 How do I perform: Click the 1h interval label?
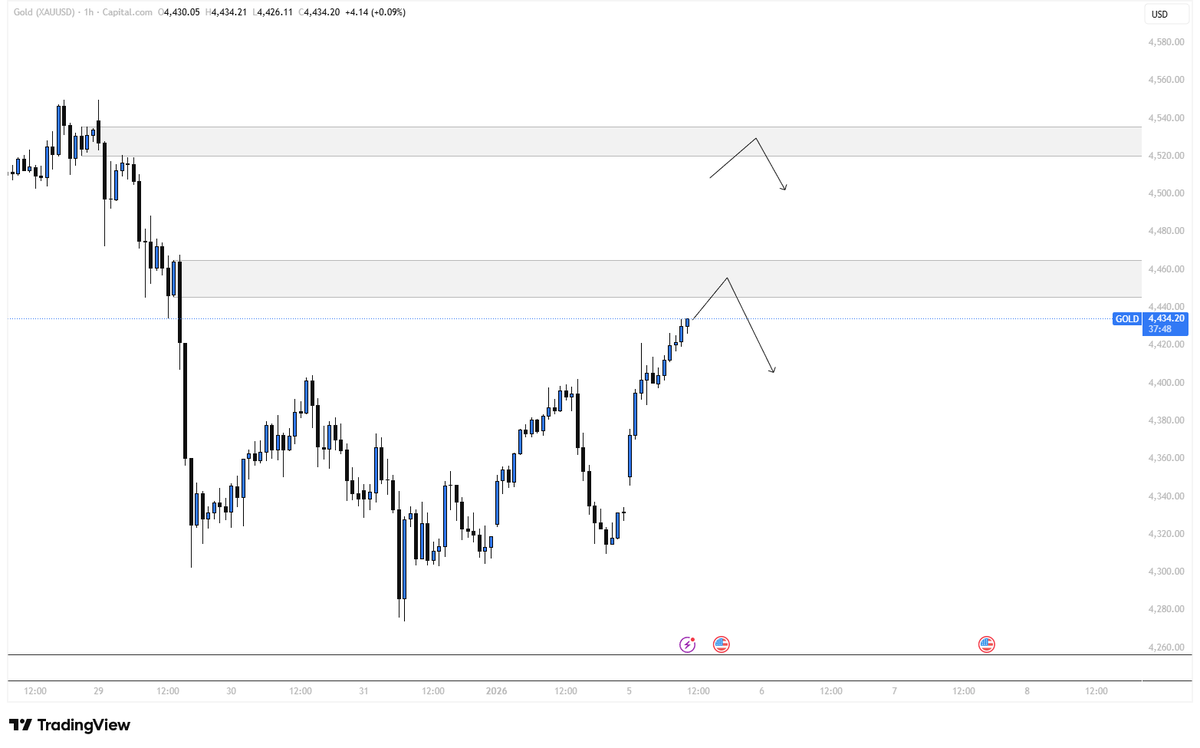87,12
